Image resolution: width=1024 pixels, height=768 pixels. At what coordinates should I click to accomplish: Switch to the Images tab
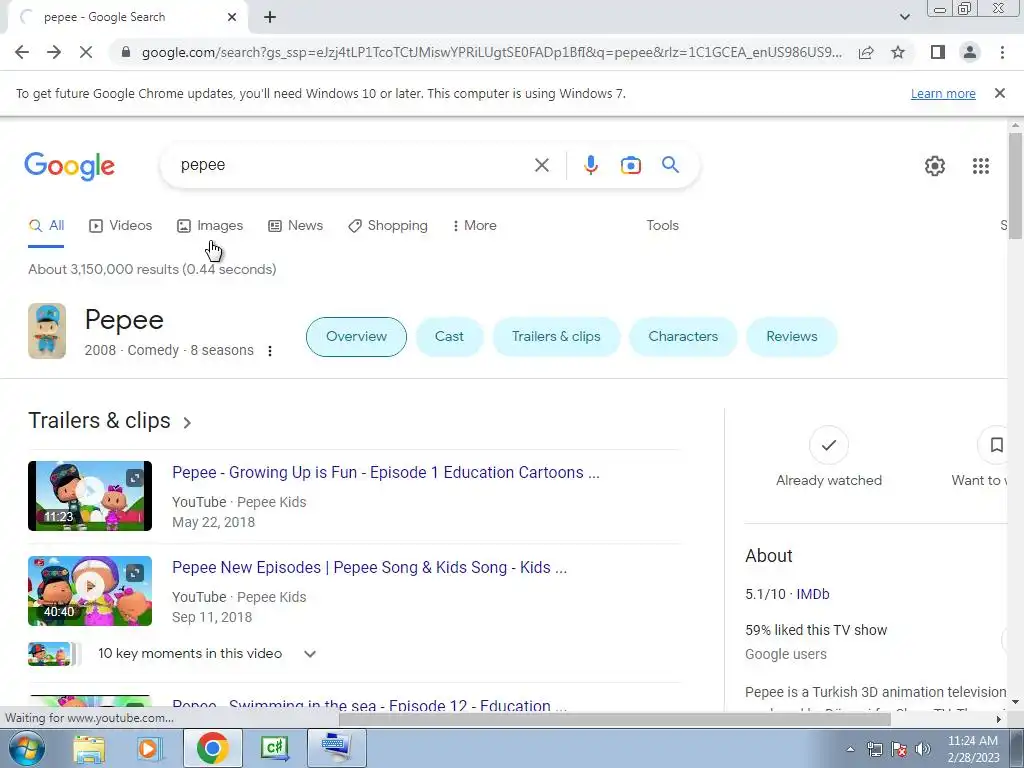tap(210, 226)
